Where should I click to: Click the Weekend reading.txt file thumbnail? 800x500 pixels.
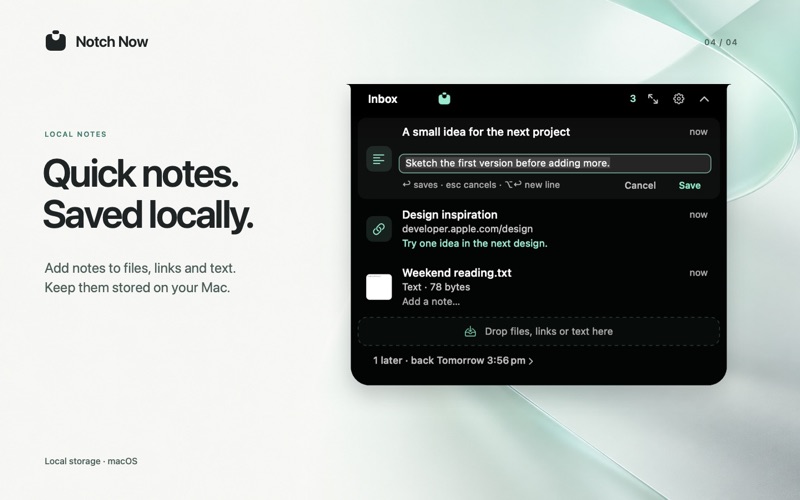coord(379,287)
